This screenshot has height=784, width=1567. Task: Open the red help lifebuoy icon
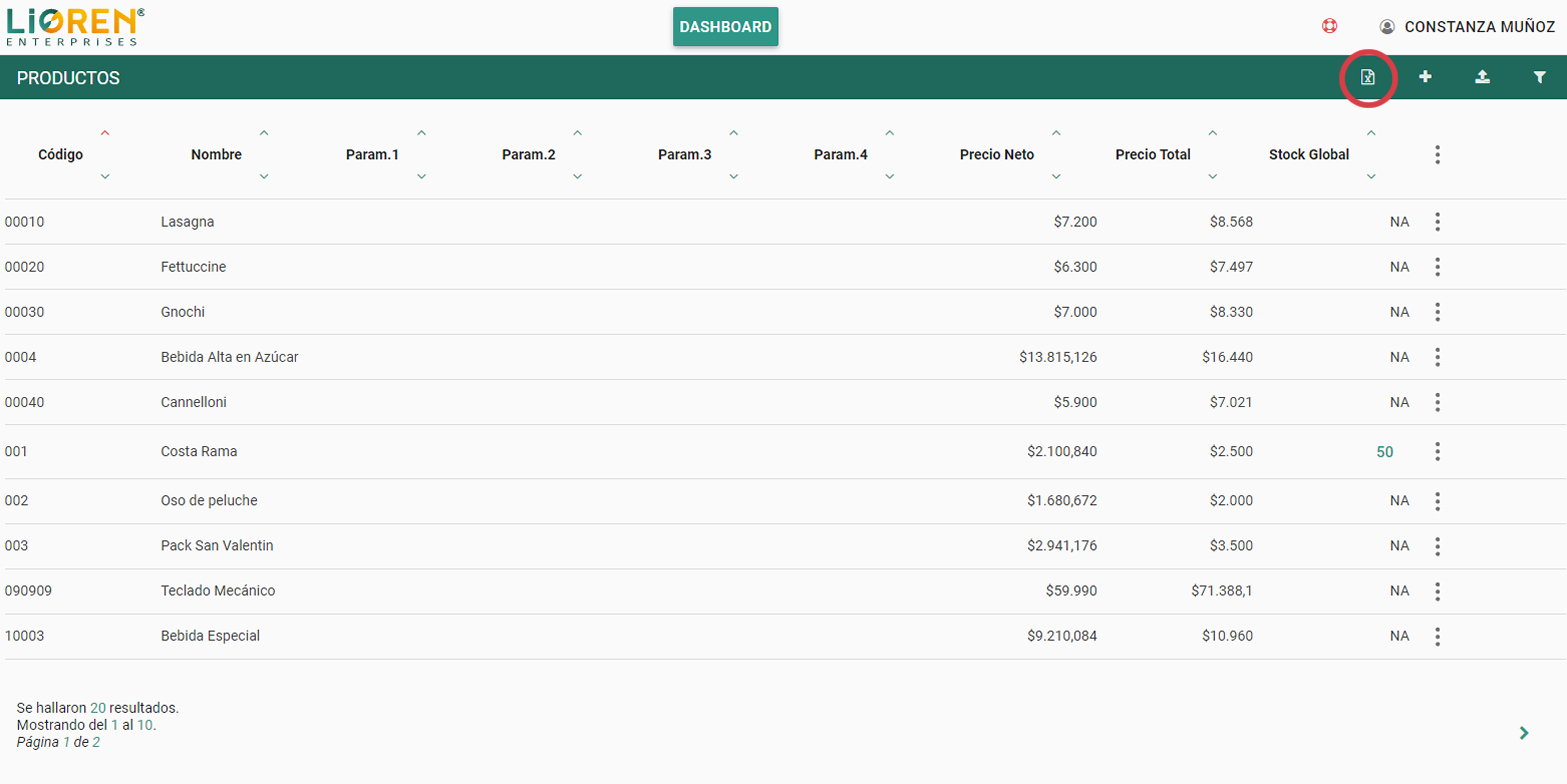(1330, 26)
